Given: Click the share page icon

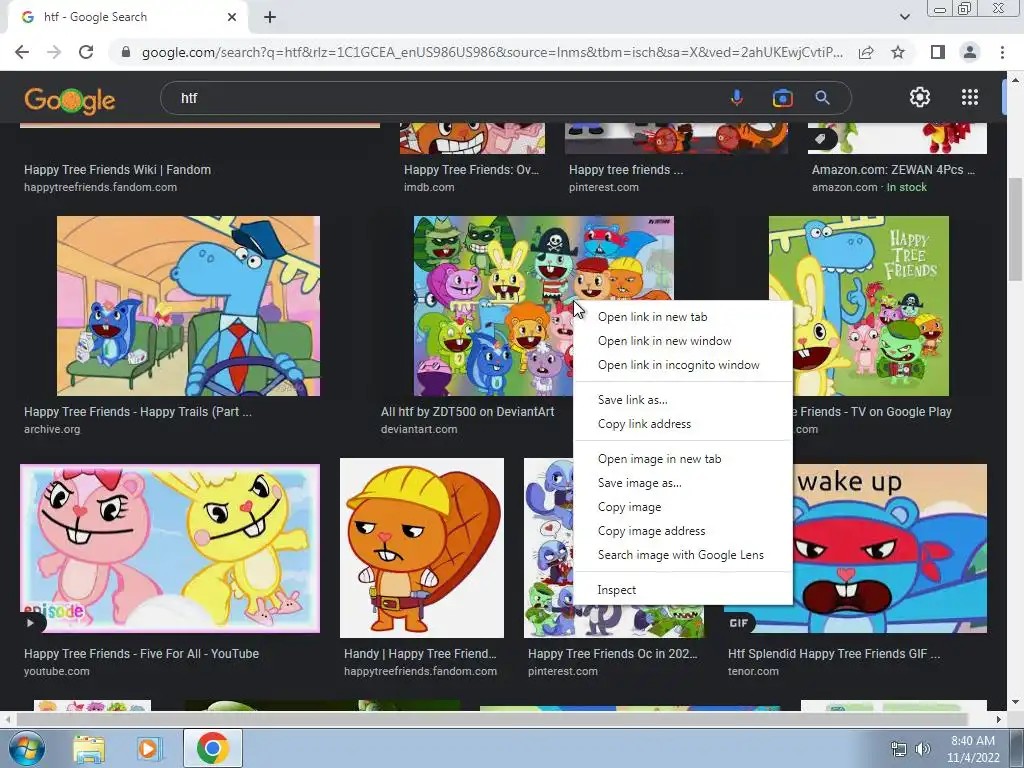Looking at the screenshot, I should click(866, 52).
